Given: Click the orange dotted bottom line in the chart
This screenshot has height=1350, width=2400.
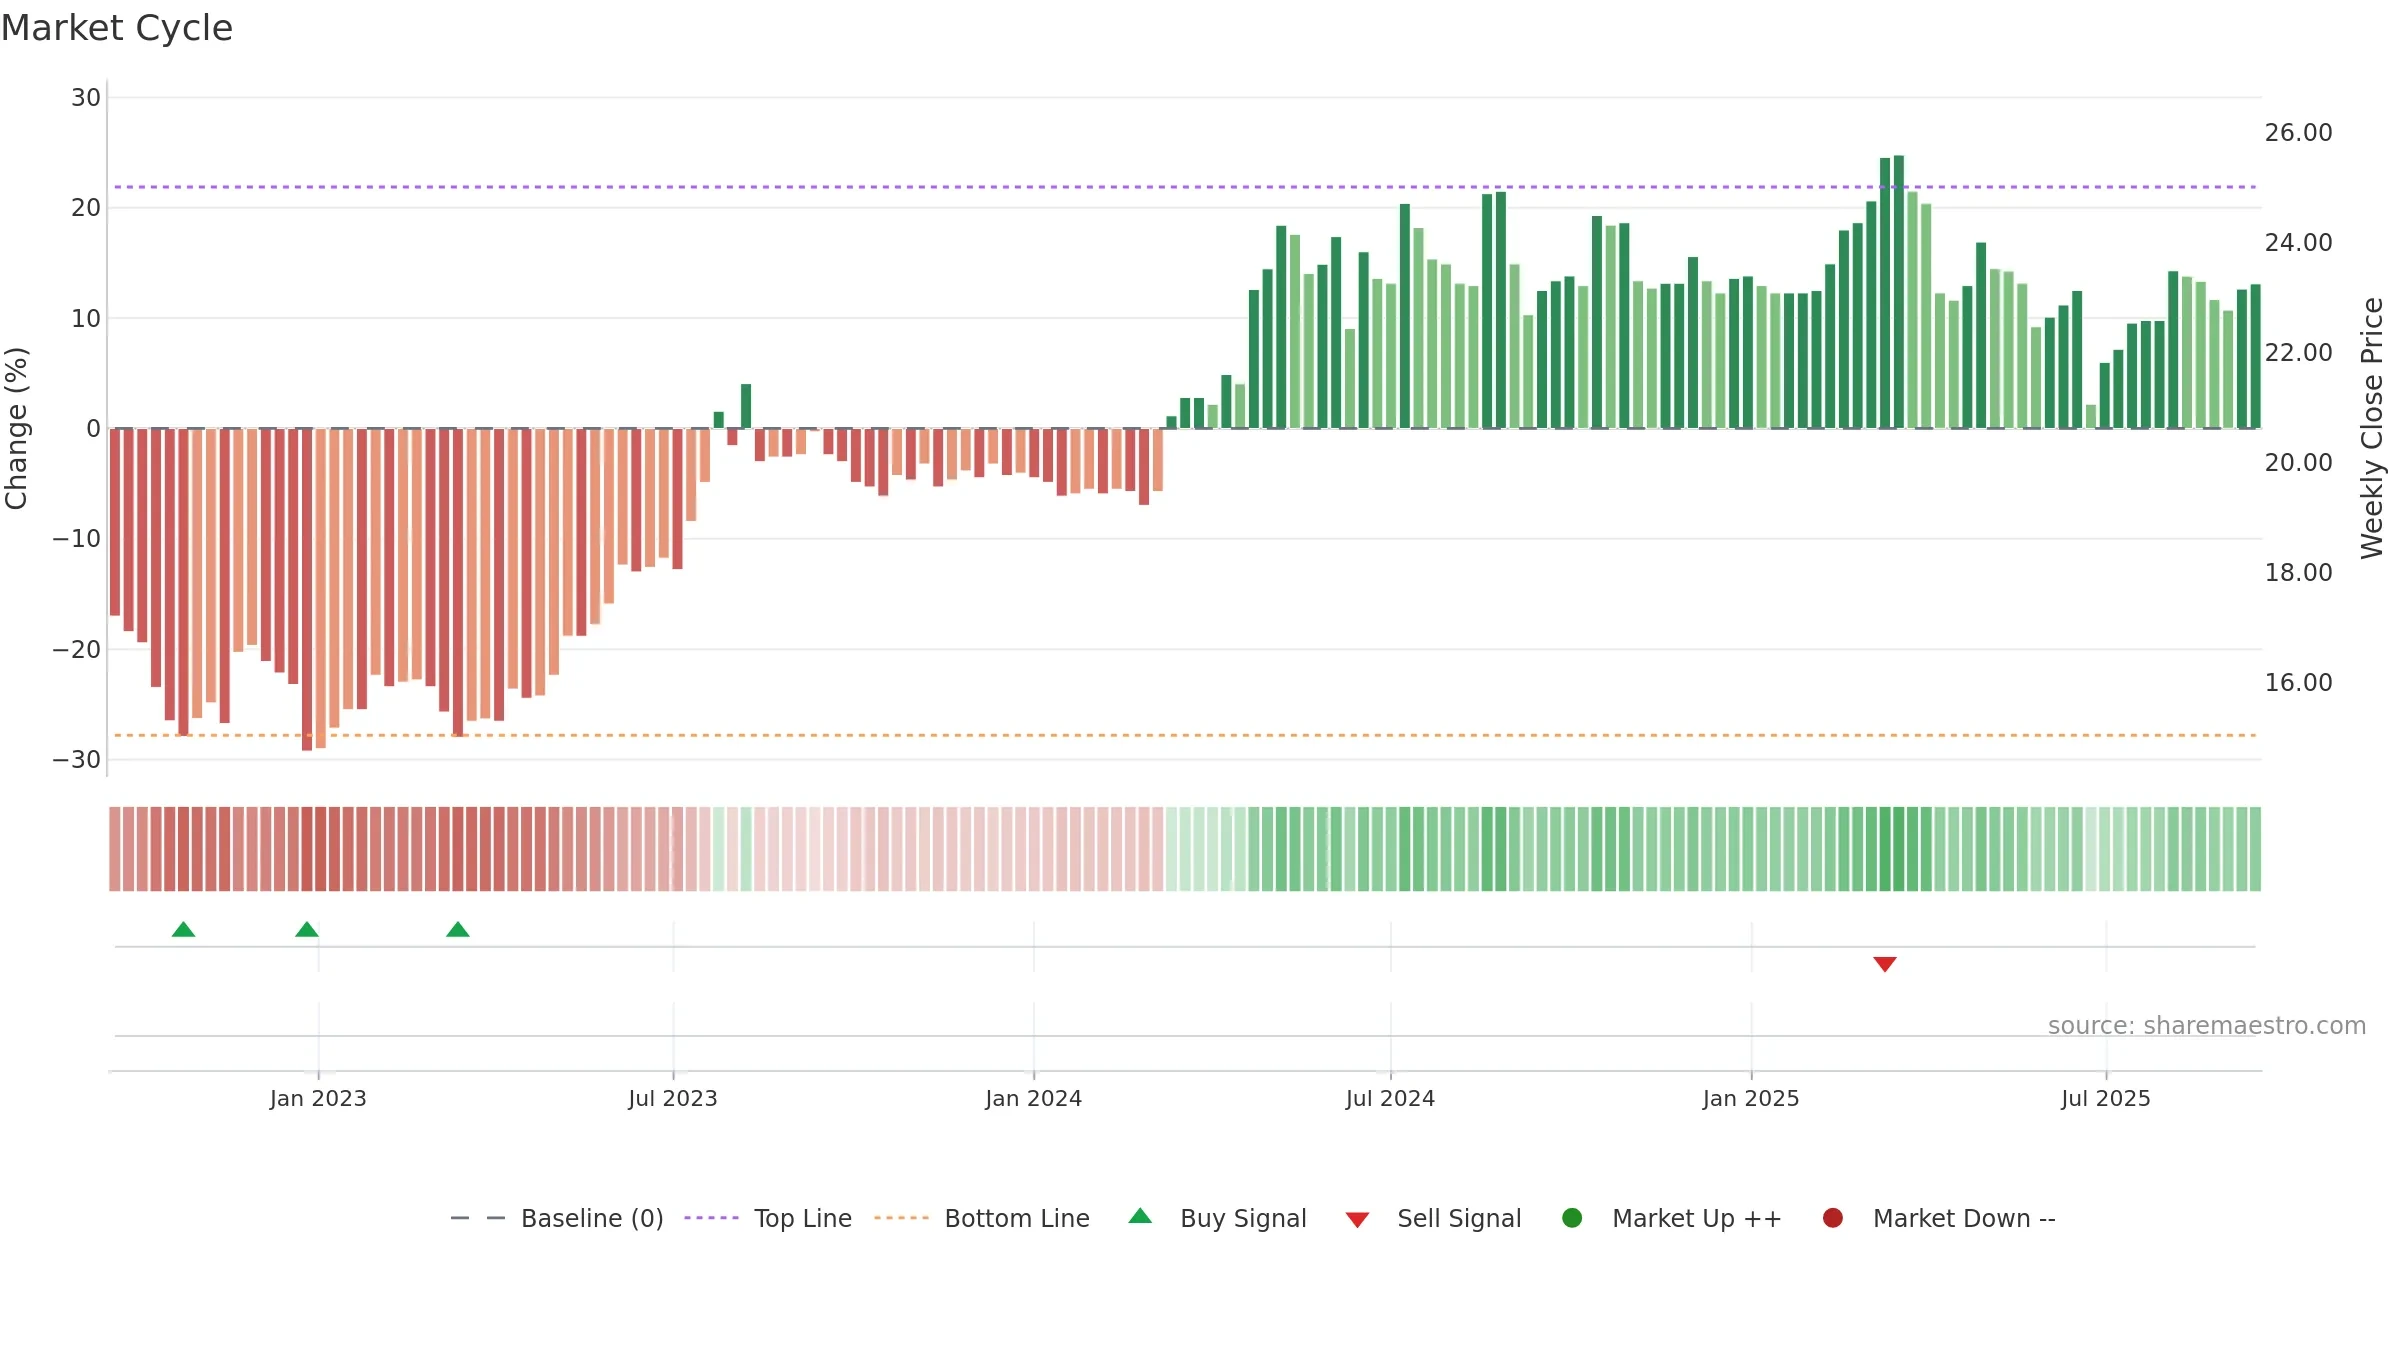Looking at the screenshot, I should pos(1185,735).
